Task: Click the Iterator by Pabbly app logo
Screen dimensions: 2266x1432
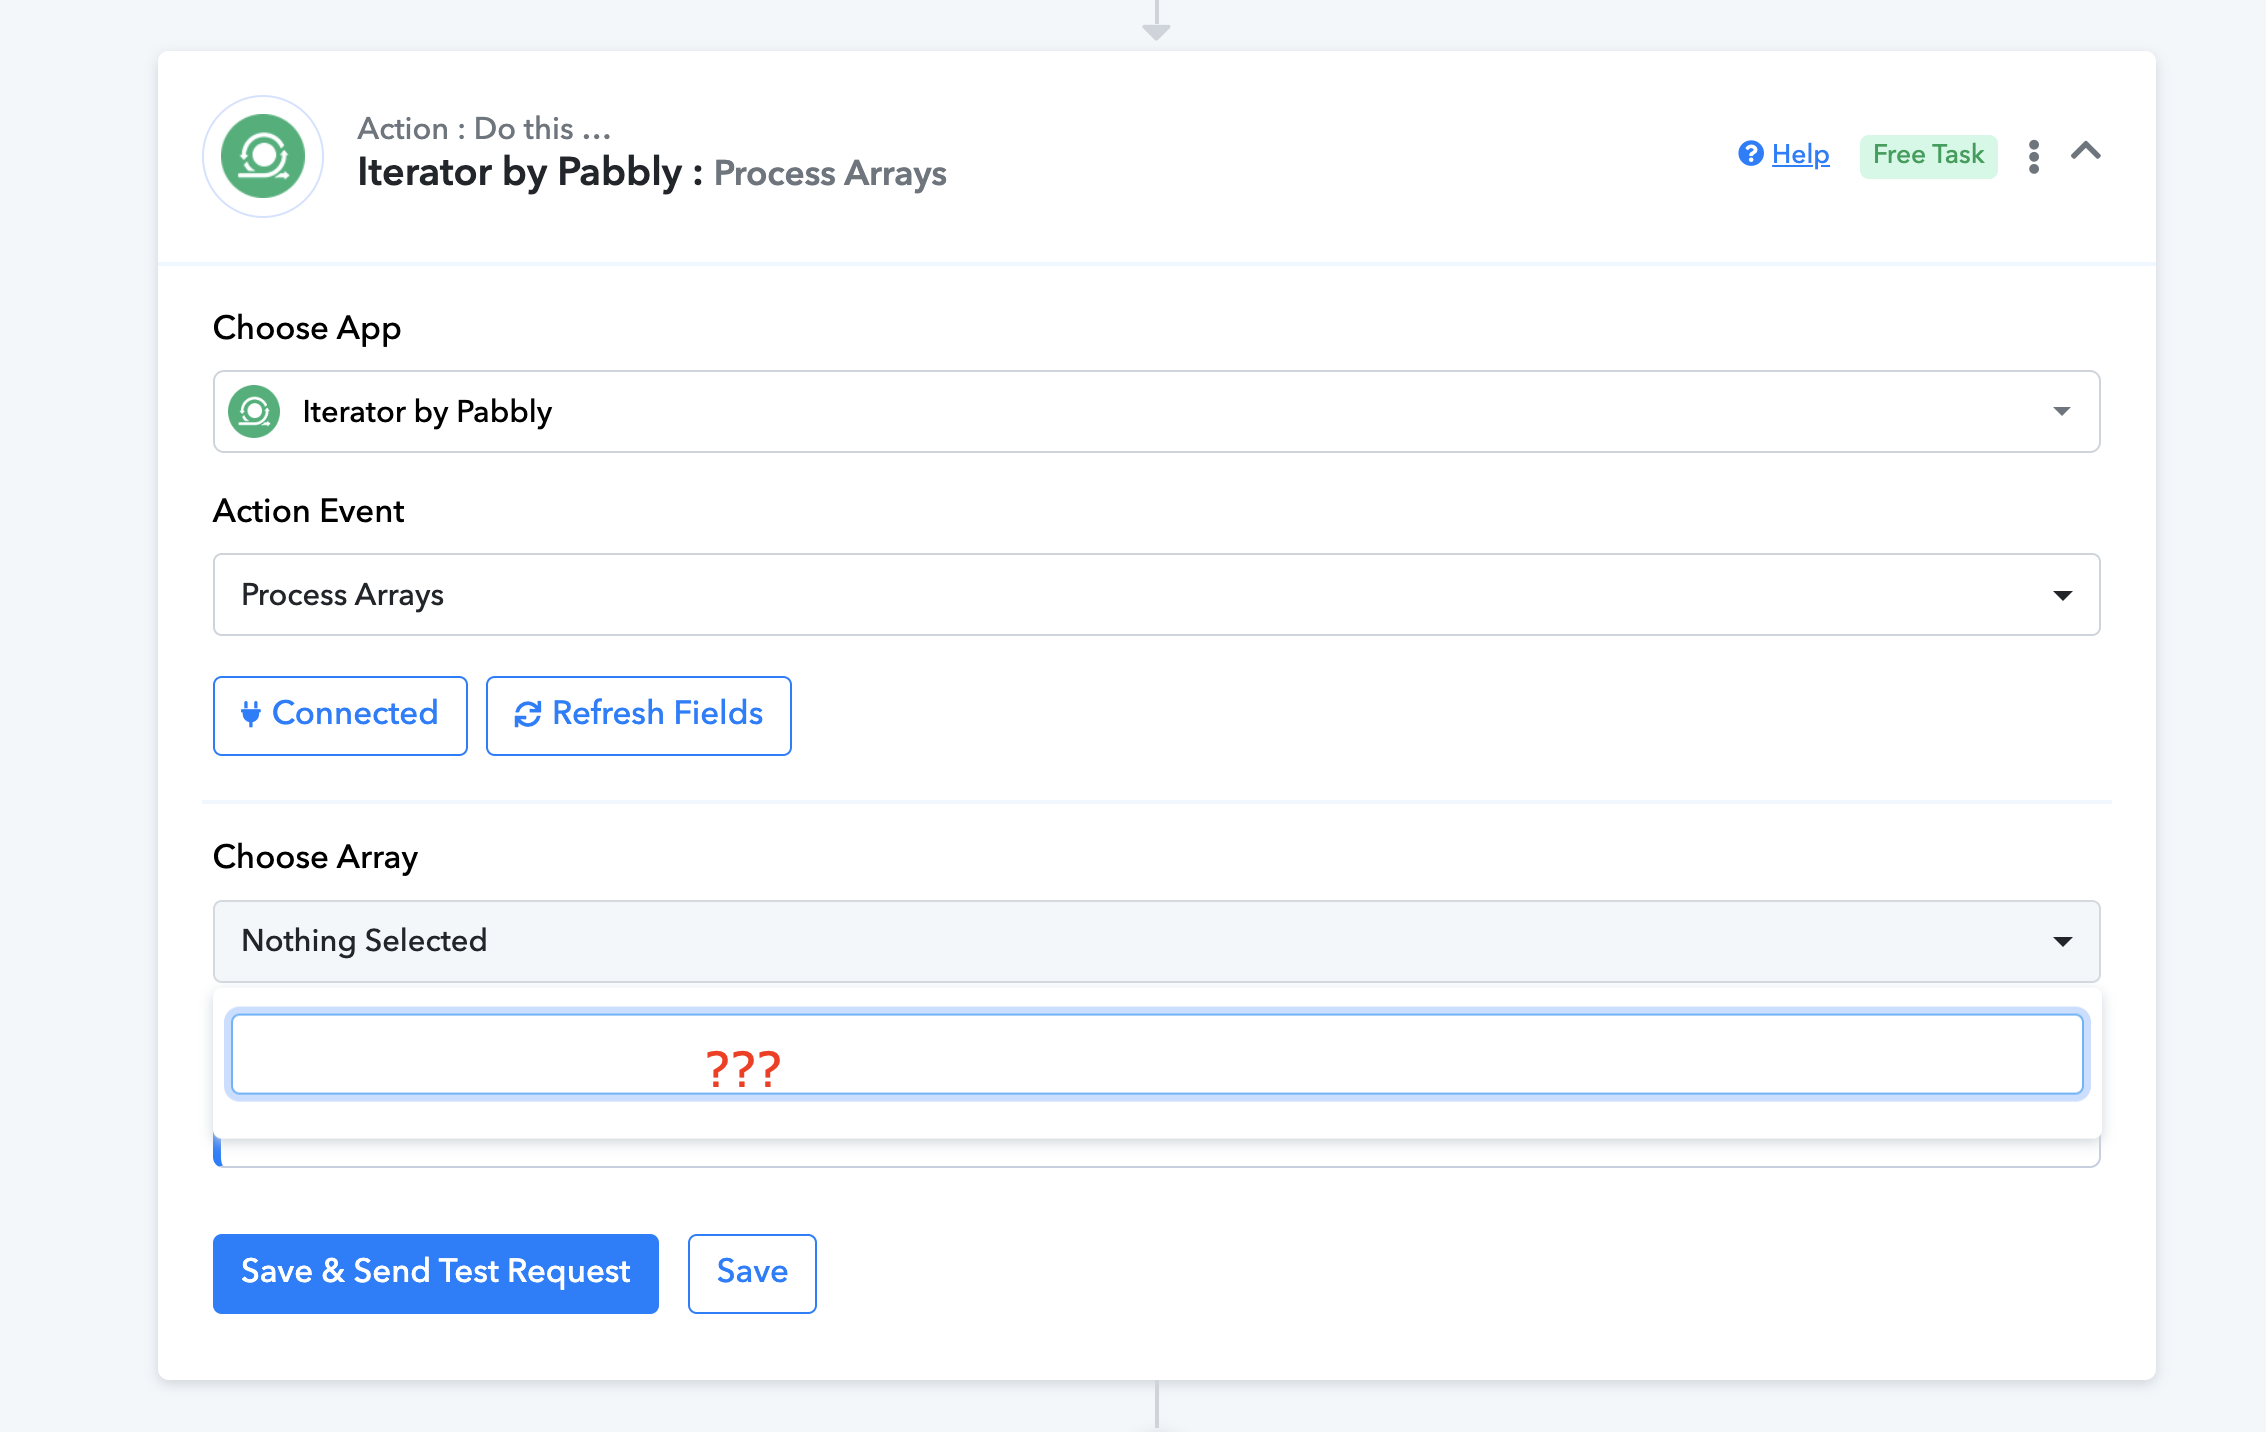Action: click(263, 156)
